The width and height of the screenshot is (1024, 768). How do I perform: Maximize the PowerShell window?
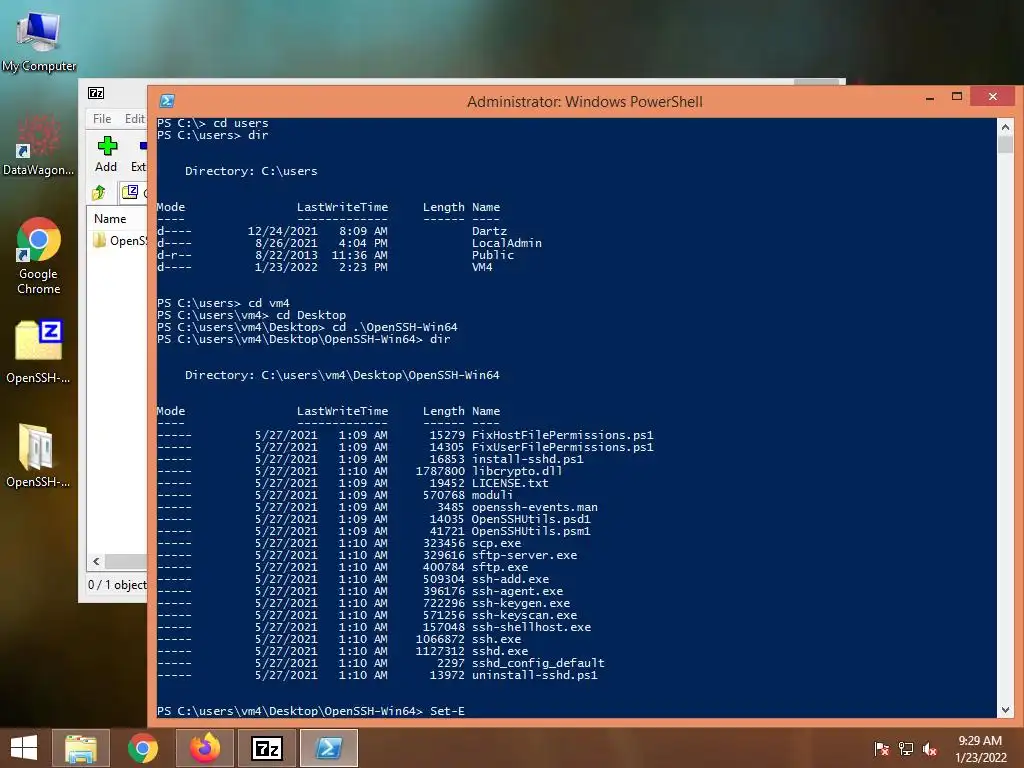point(957,97)
